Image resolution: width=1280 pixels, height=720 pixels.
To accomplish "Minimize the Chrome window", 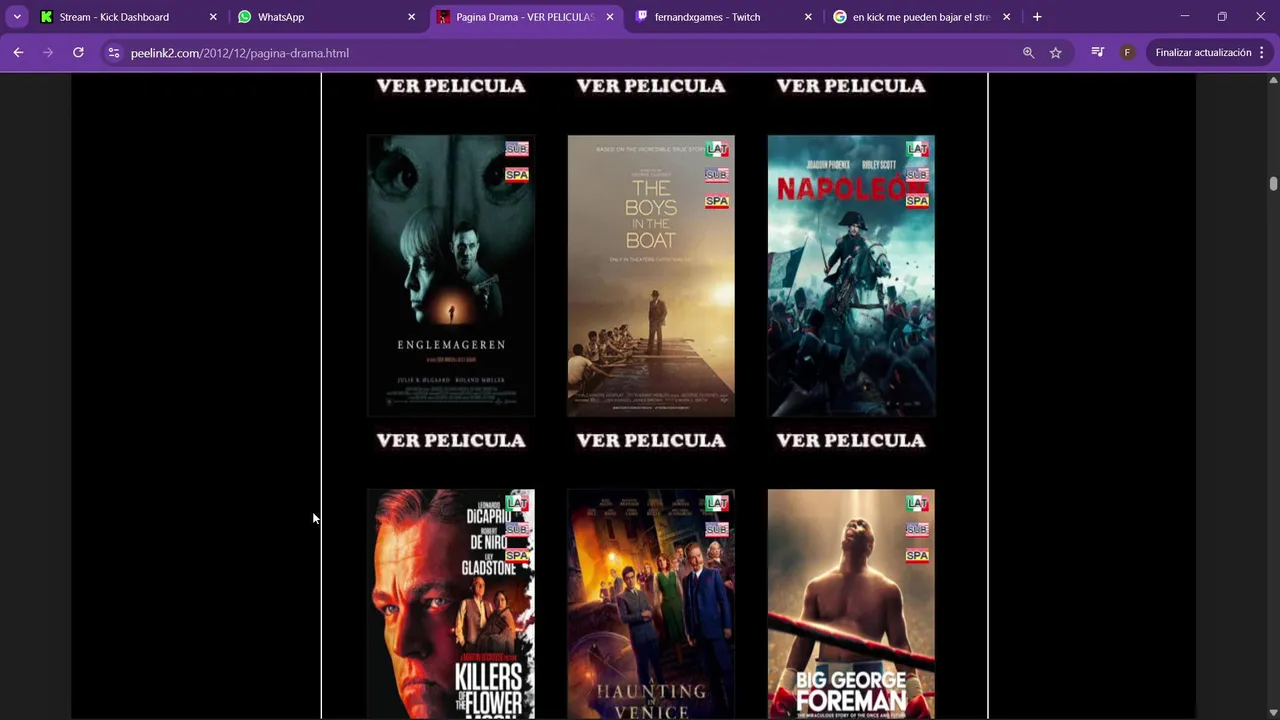I will pos(1184,17).
